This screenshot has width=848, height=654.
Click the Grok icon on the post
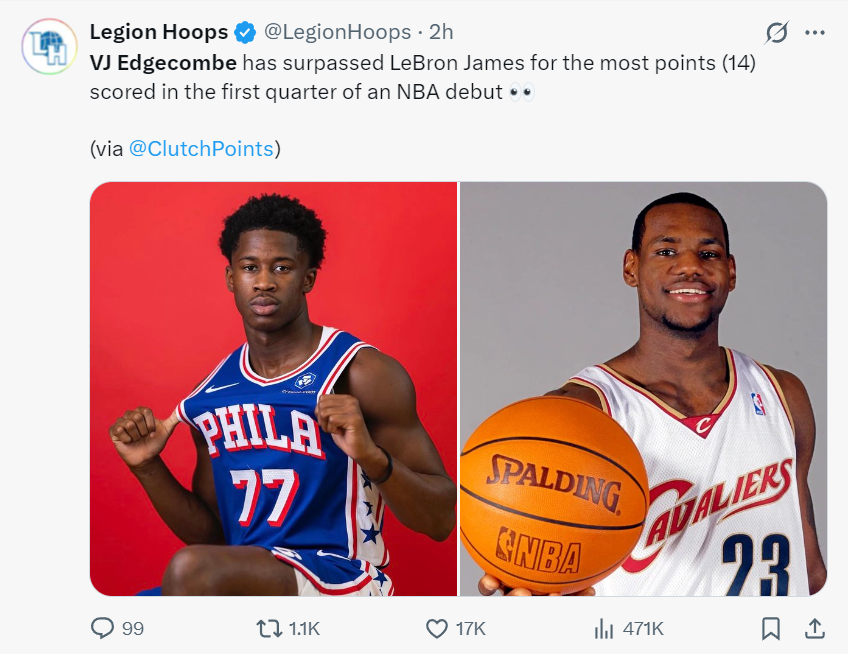(775, 33)
